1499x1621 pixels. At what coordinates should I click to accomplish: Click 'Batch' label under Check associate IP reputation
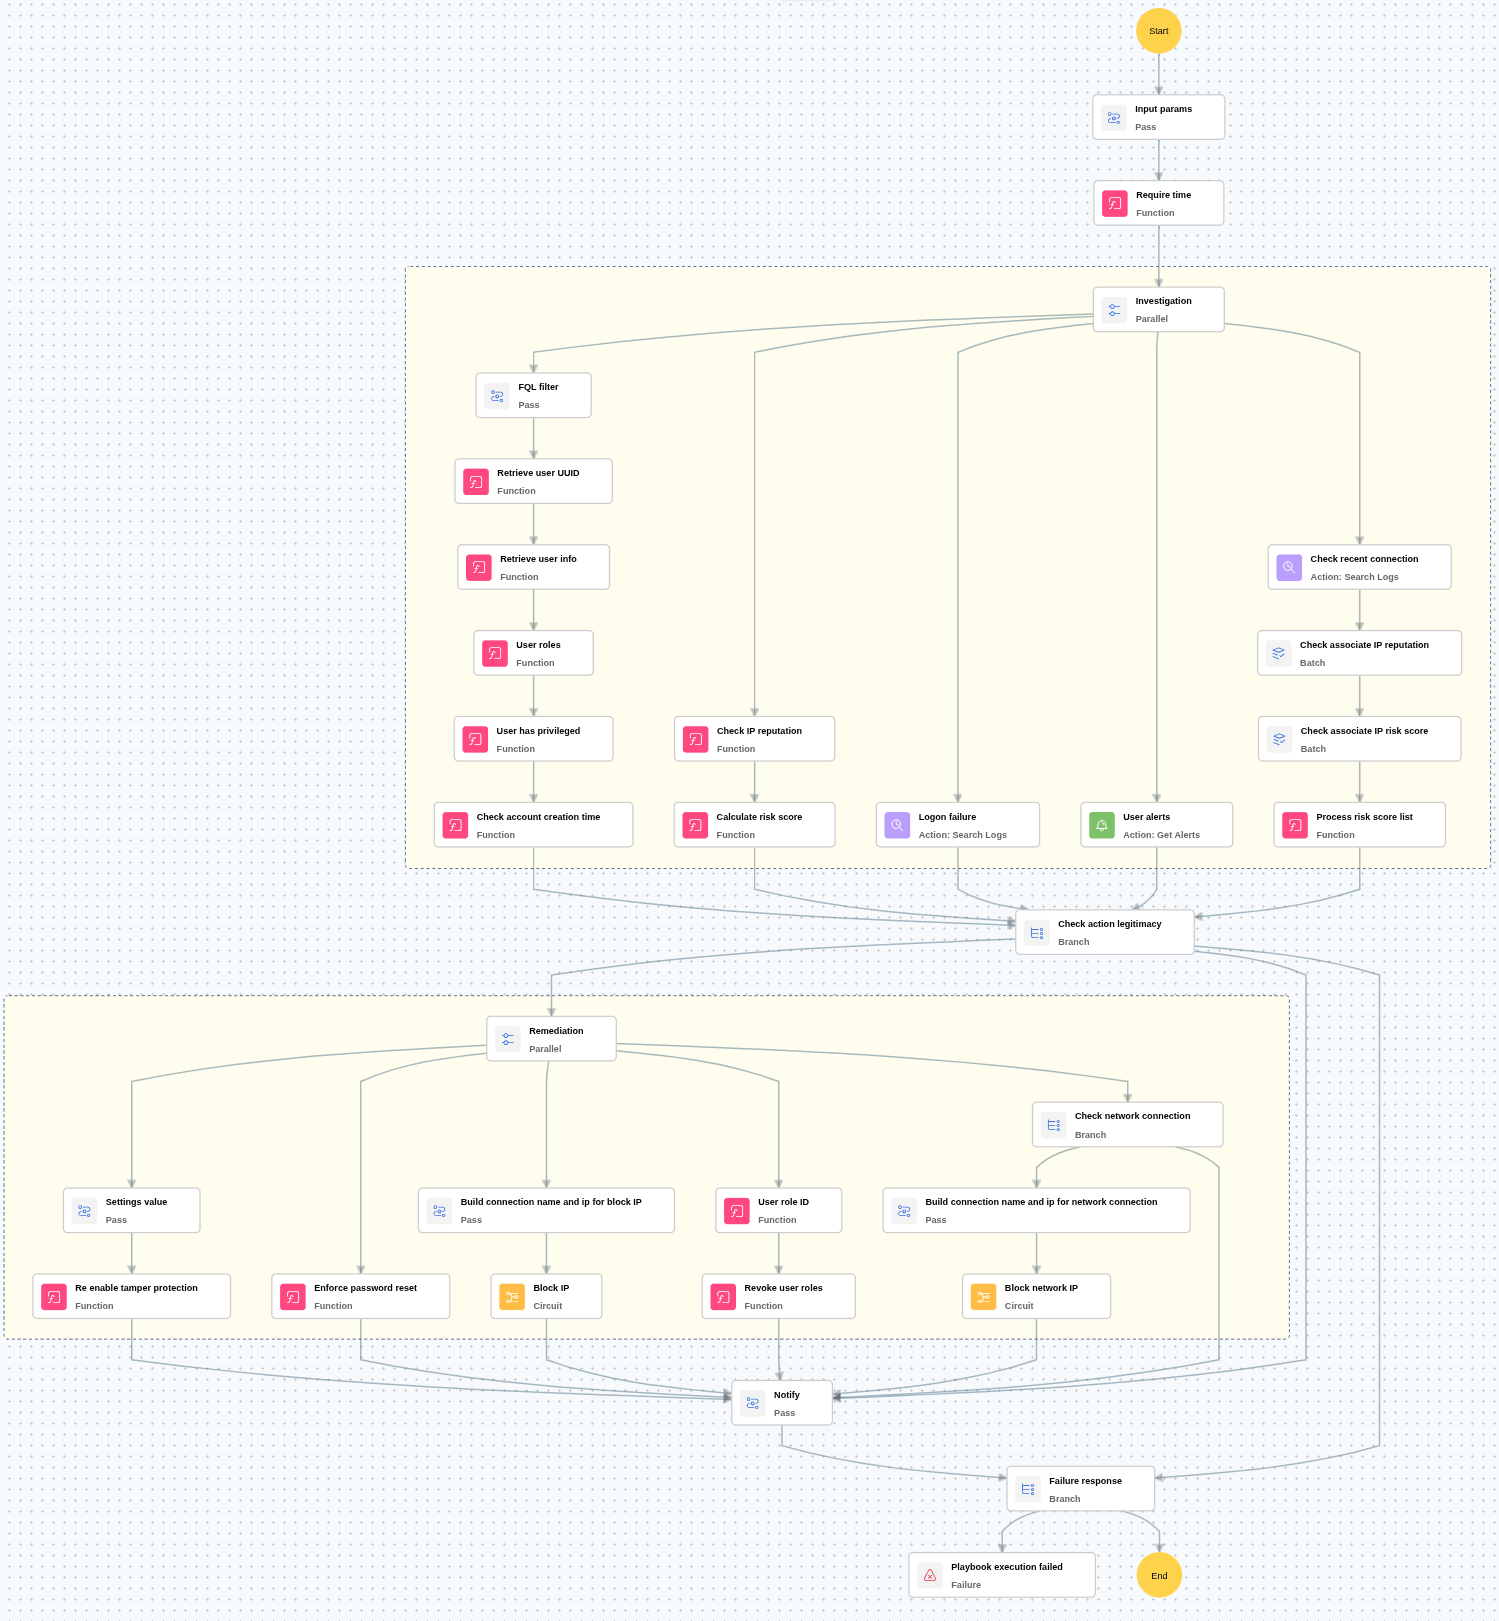tap(1312, 663)
